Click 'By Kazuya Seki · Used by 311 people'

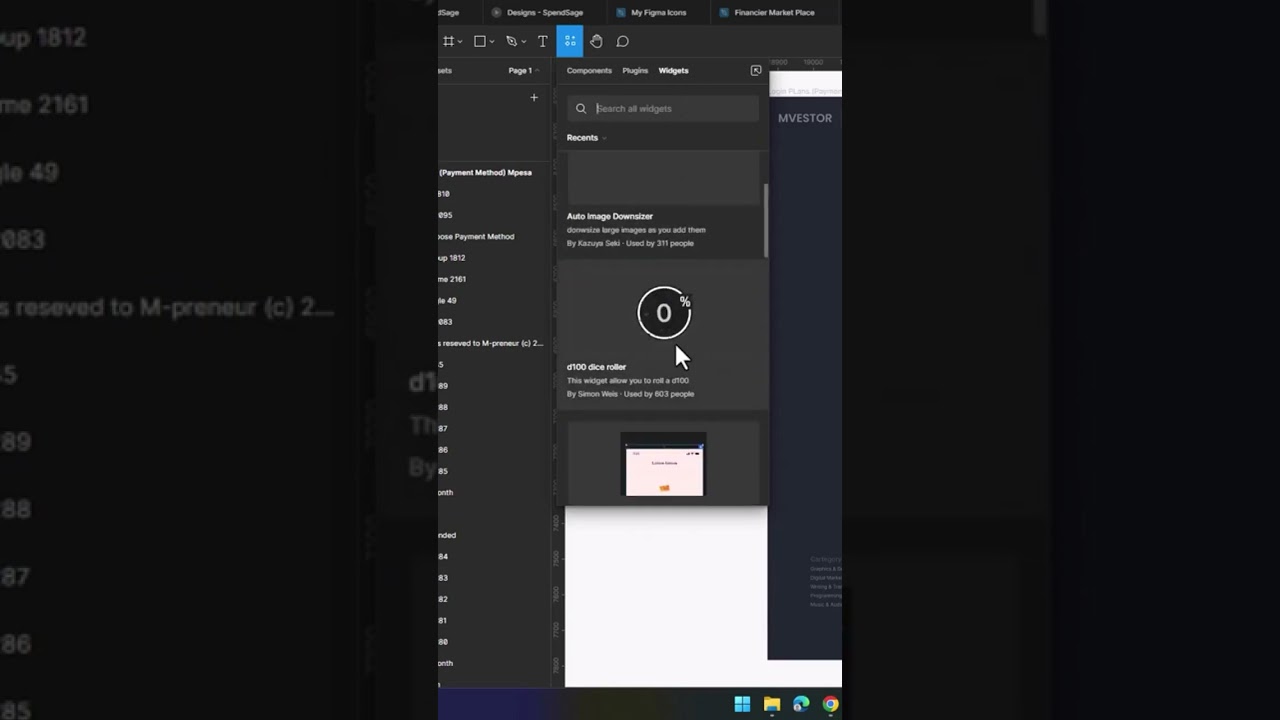(x=630, y=243)
